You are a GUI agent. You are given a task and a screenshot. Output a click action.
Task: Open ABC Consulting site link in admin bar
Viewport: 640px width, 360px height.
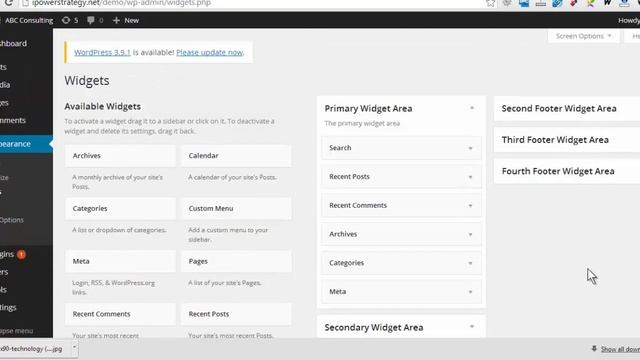click(x=29, y=20)
